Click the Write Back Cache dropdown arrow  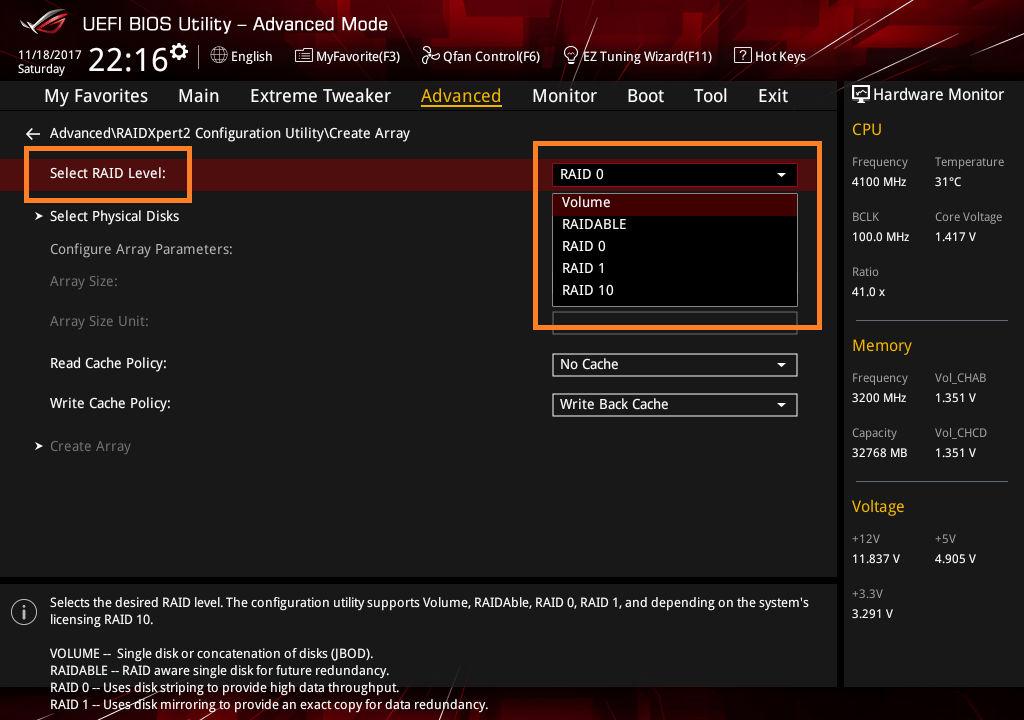(781, 405)
